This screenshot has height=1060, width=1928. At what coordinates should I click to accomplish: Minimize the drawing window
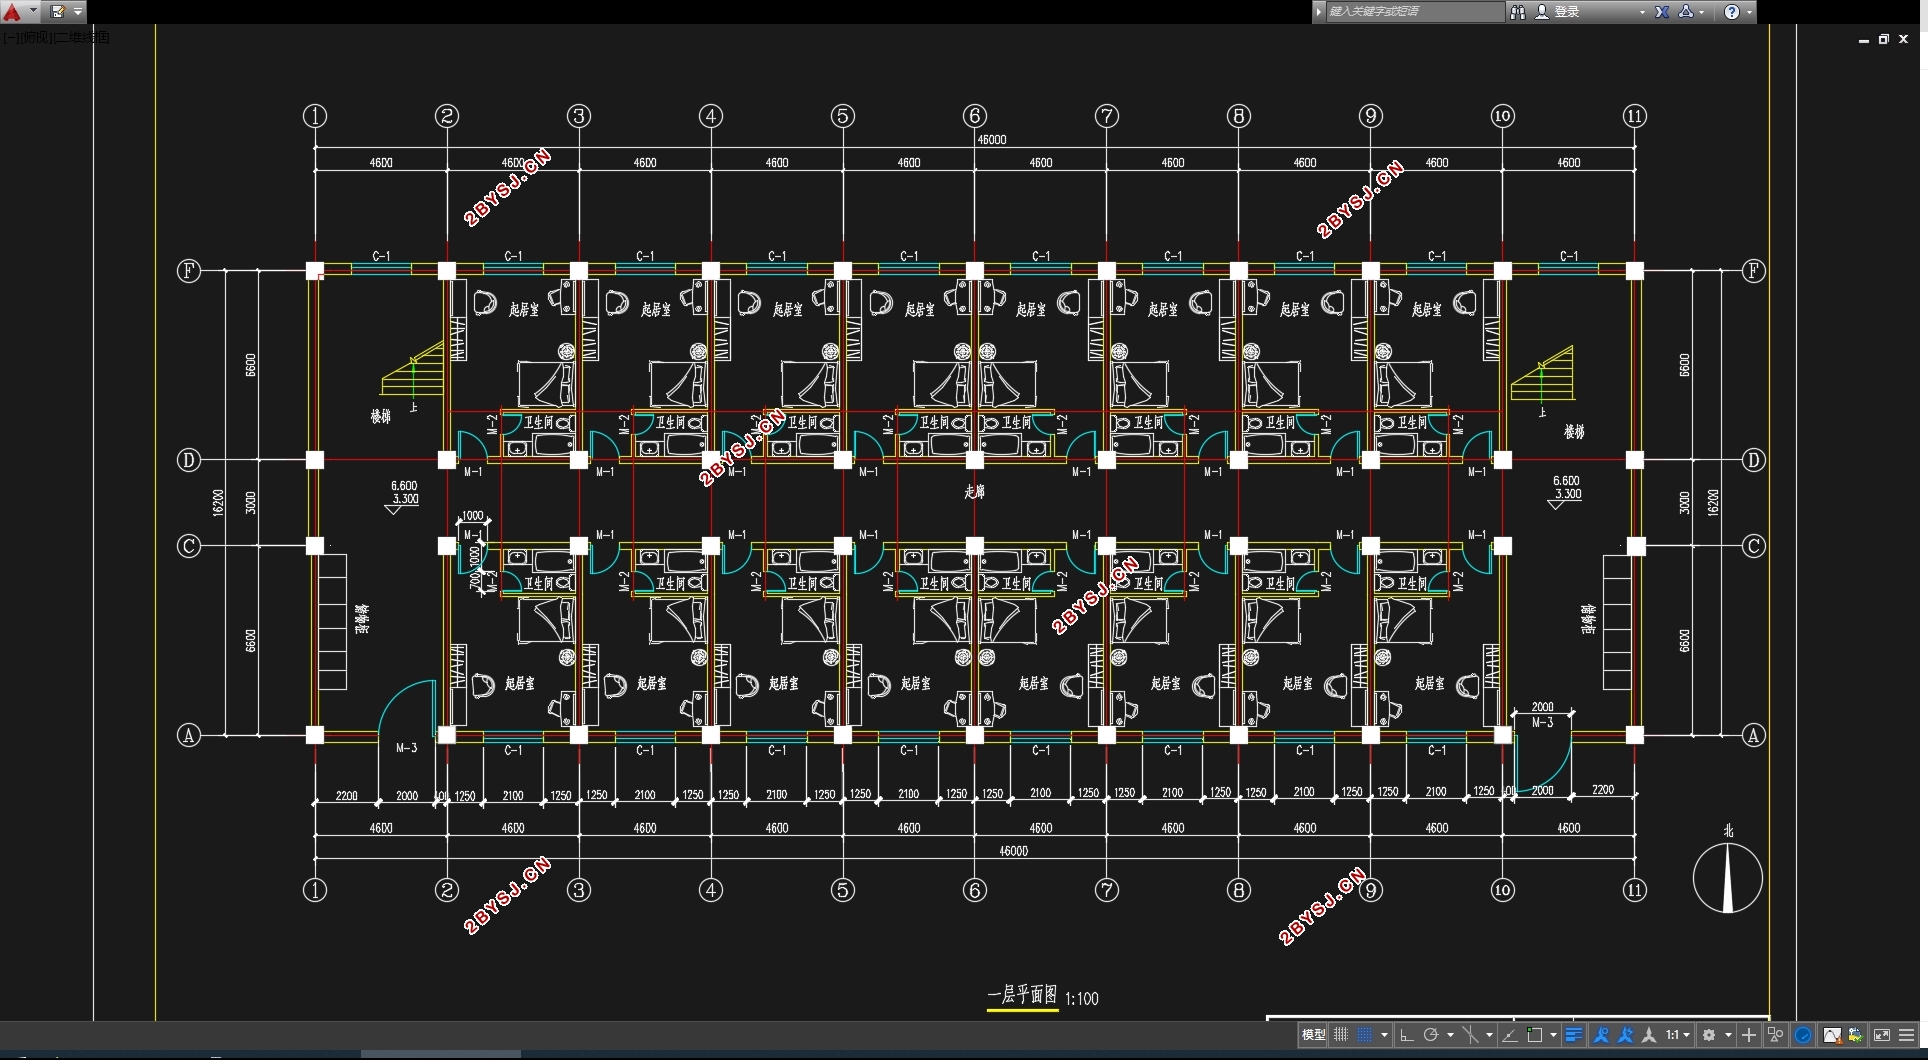point(1863,40)
